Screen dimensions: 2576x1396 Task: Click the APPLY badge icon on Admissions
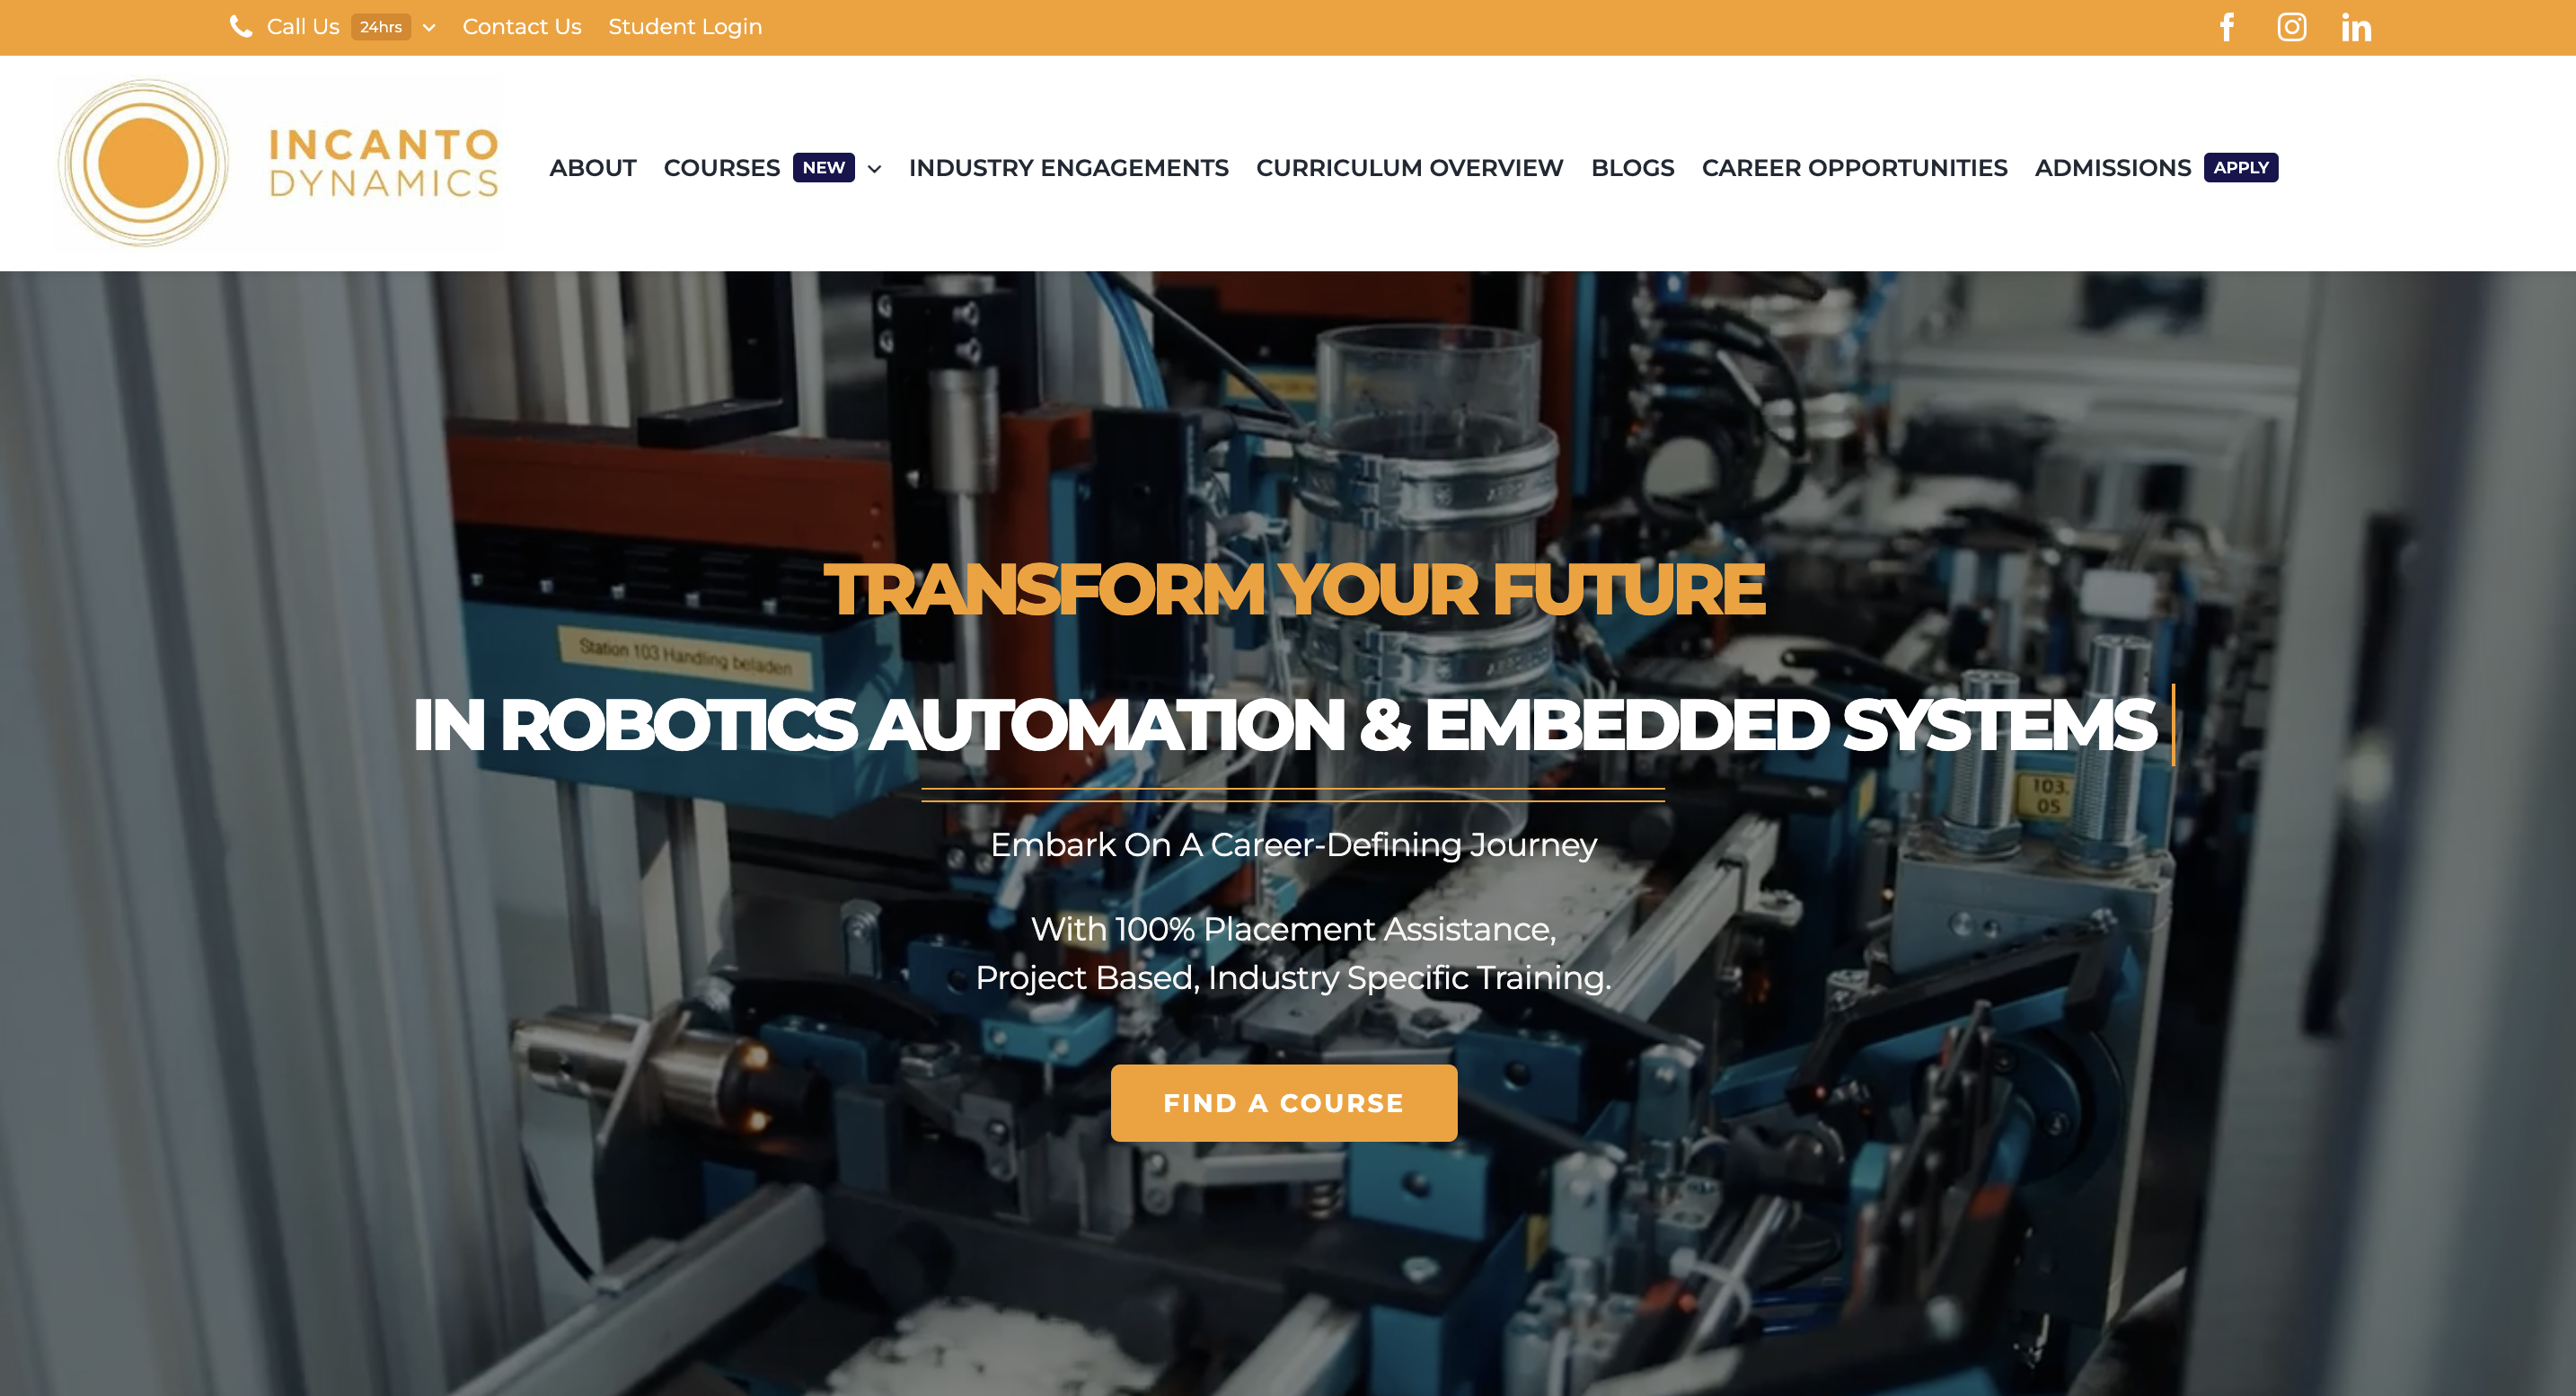pos(2239,167)
